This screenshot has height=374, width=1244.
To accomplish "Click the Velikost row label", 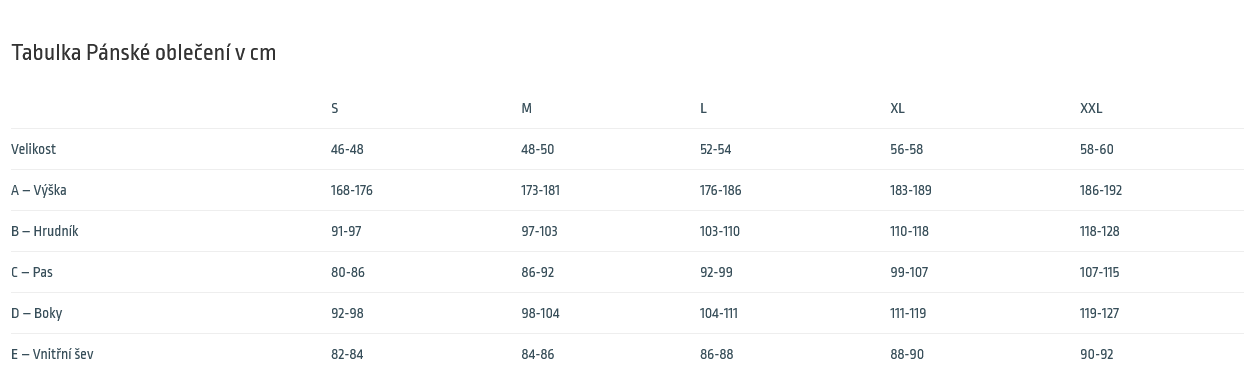I will (34, 149).
